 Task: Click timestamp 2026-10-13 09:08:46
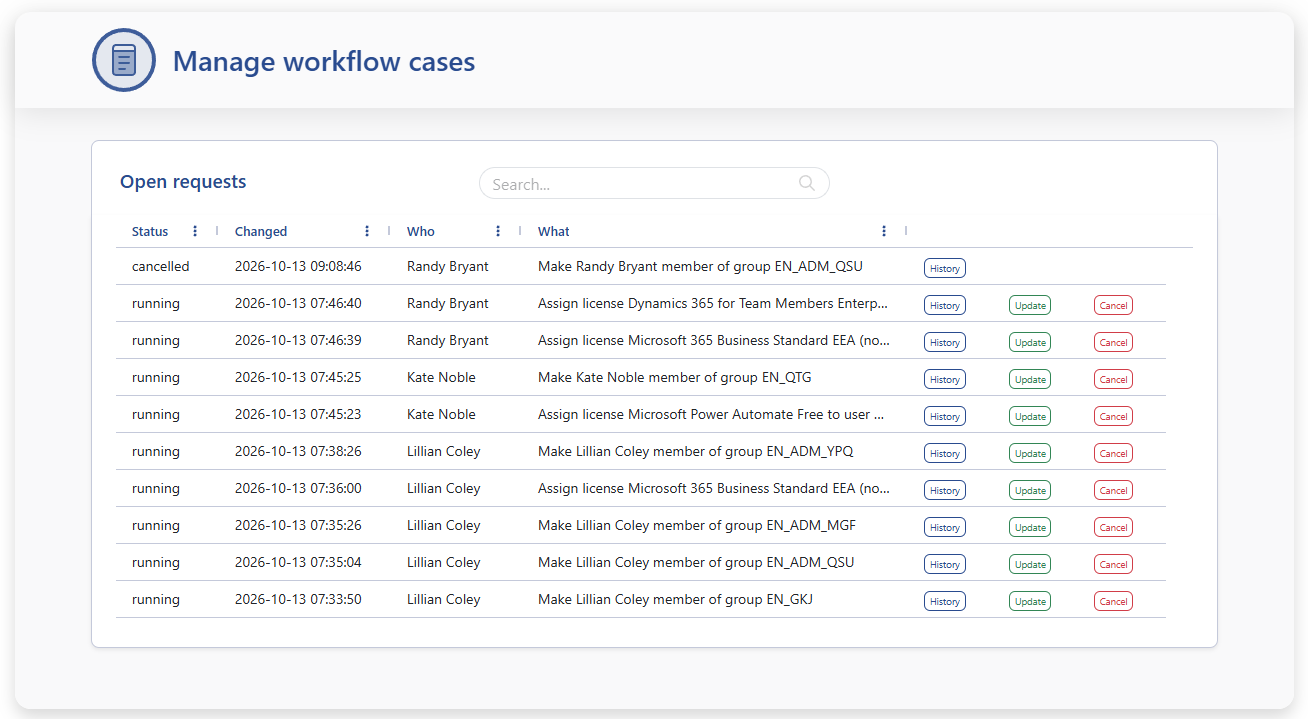click(x=298, y=266)
